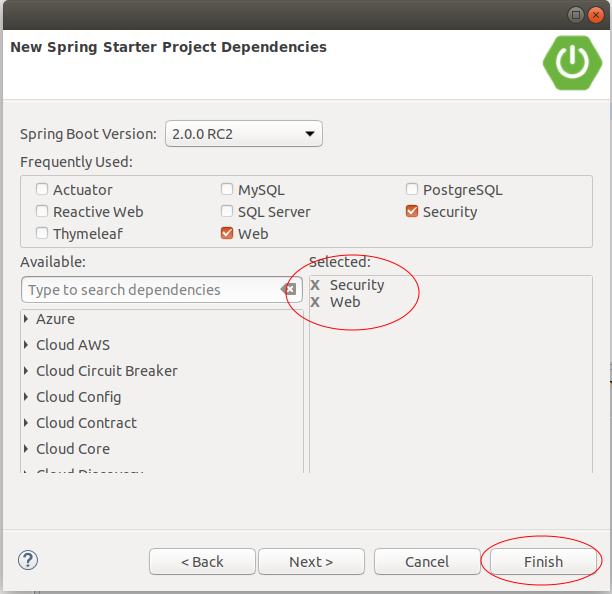Click the help question mark icon
The width and height of the screenshot is (612, 594).
28,561
